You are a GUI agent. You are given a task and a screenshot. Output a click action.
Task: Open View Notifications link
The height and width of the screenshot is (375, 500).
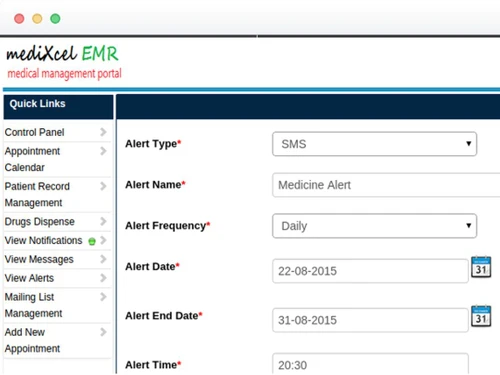coord(43,240)
